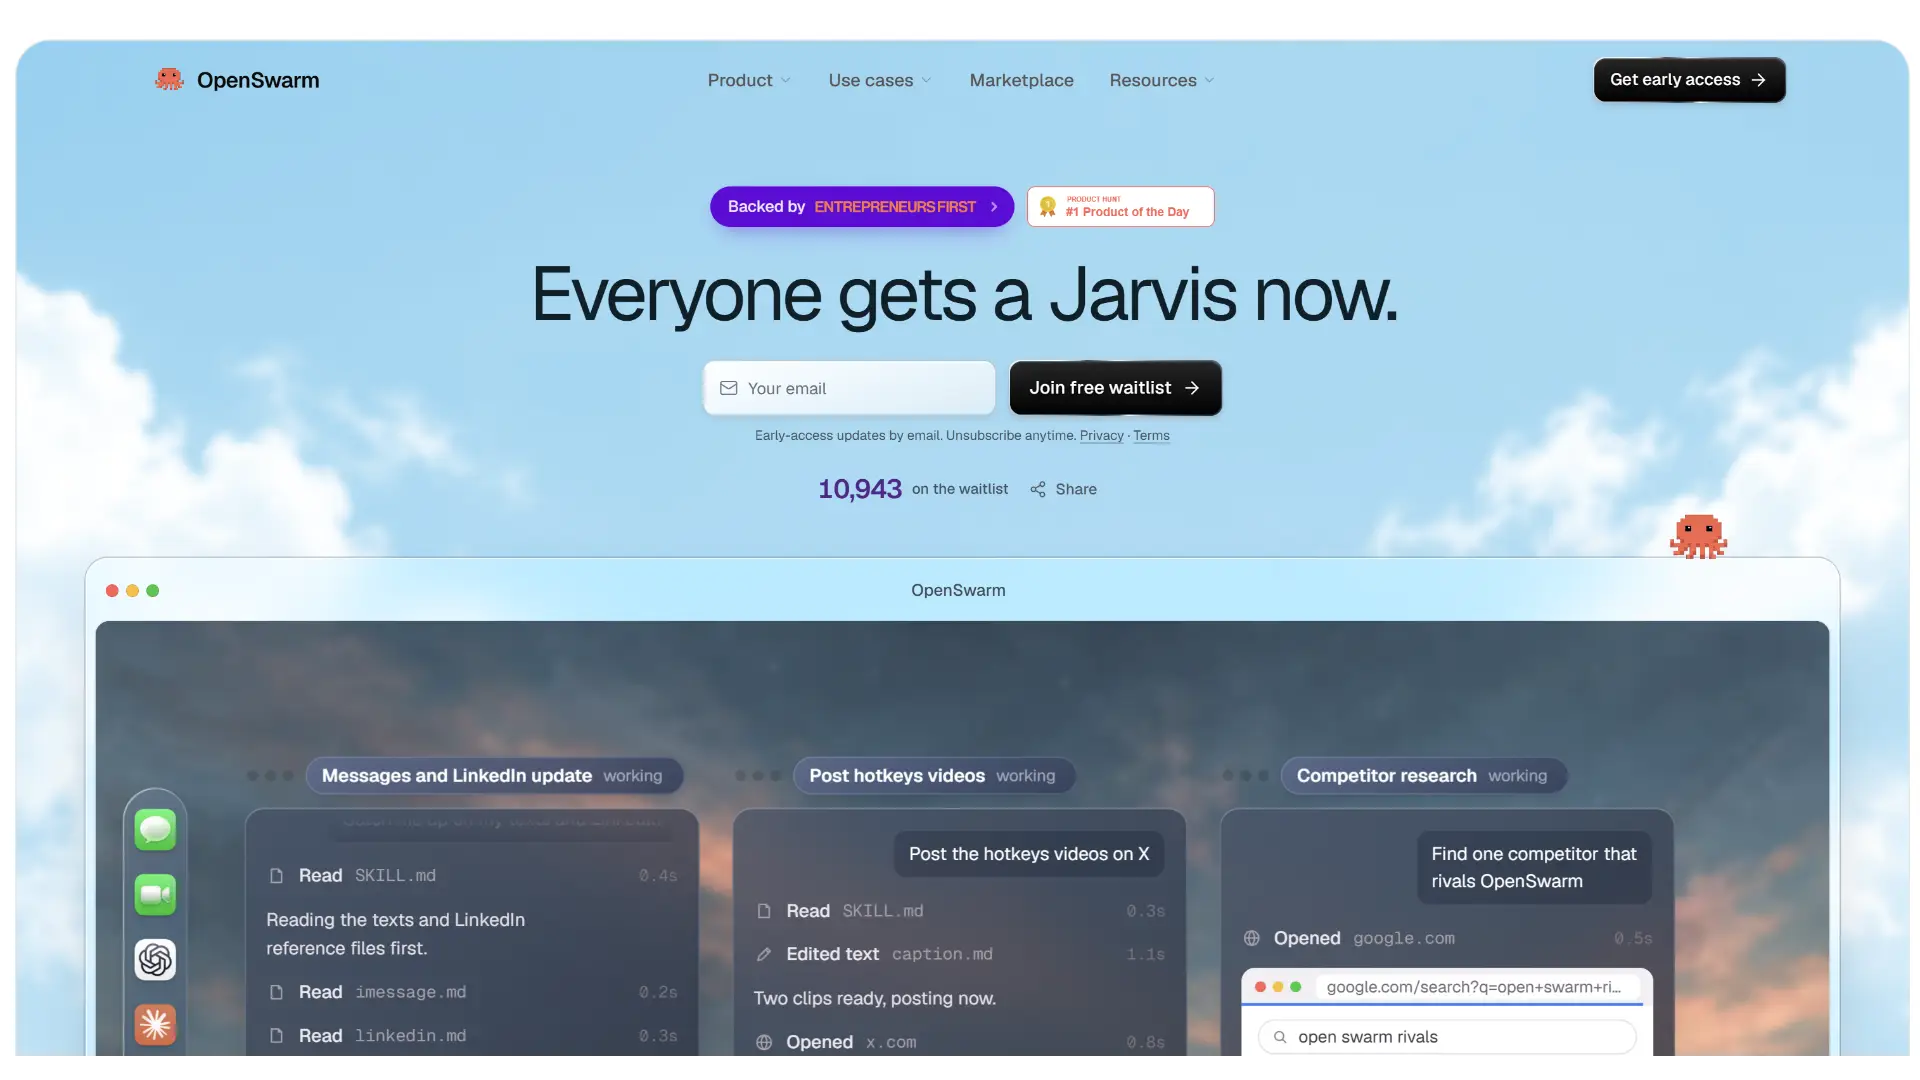Click the open swarm rivals search box
The width and height of the screenshot is (1920, 1080).
tap(1447, 1037)
